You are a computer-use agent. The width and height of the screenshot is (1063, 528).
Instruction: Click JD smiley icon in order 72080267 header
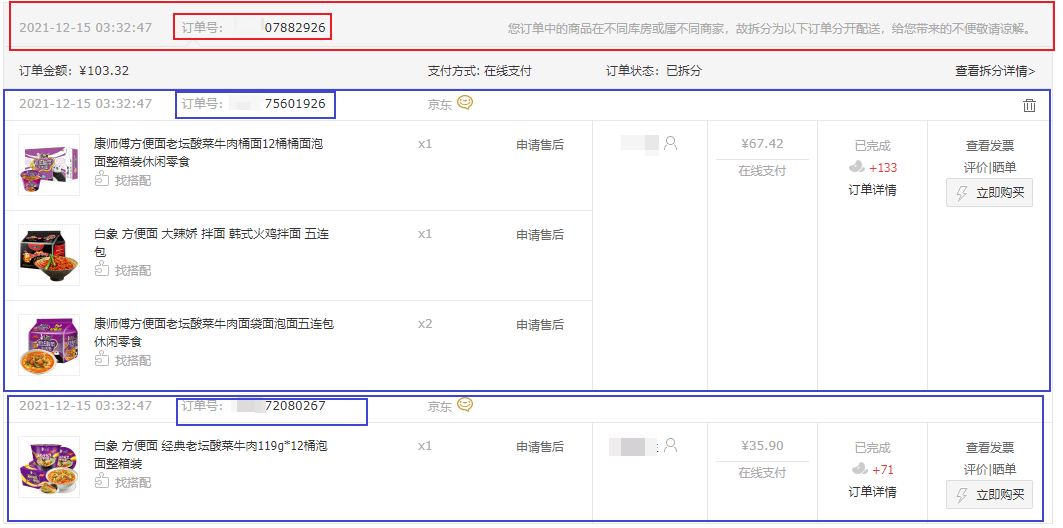tap(464, 405)
